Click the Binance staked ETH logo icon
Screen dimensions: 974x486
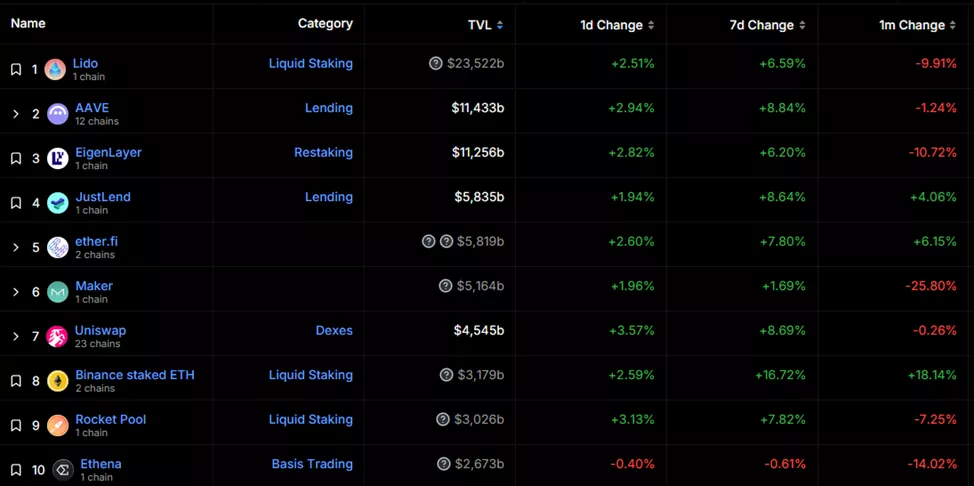click(x=58, y=381)
